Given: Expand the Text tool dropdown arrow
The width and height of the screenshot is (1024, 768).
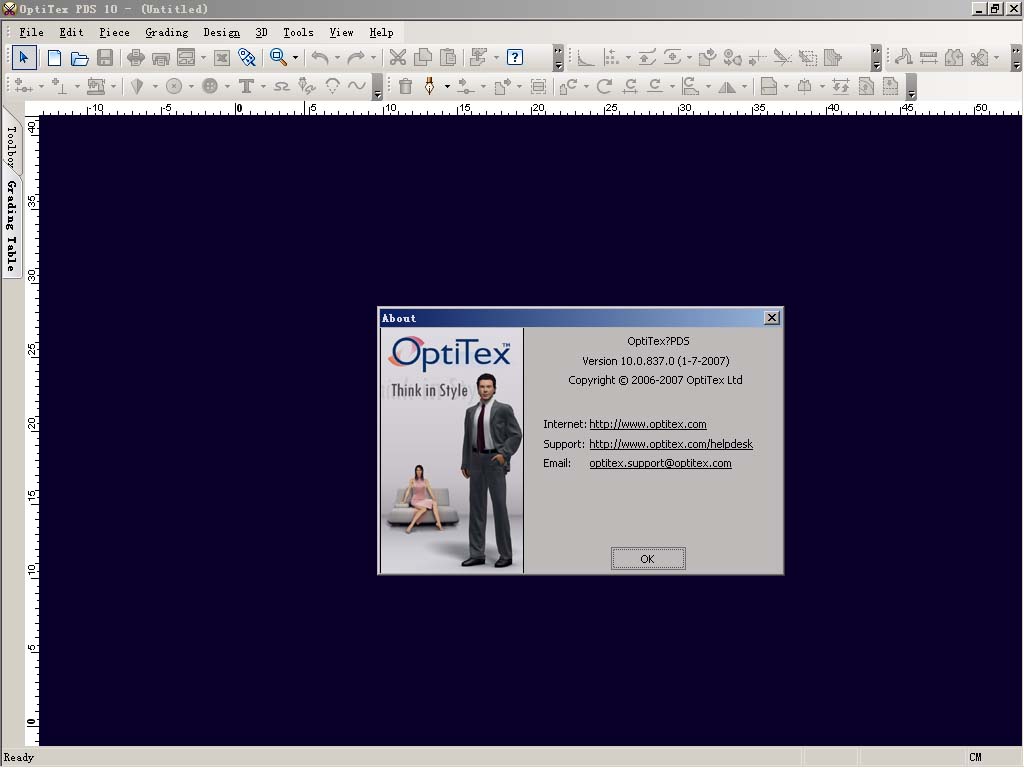Looking at the screenshot, I should 263,87.
